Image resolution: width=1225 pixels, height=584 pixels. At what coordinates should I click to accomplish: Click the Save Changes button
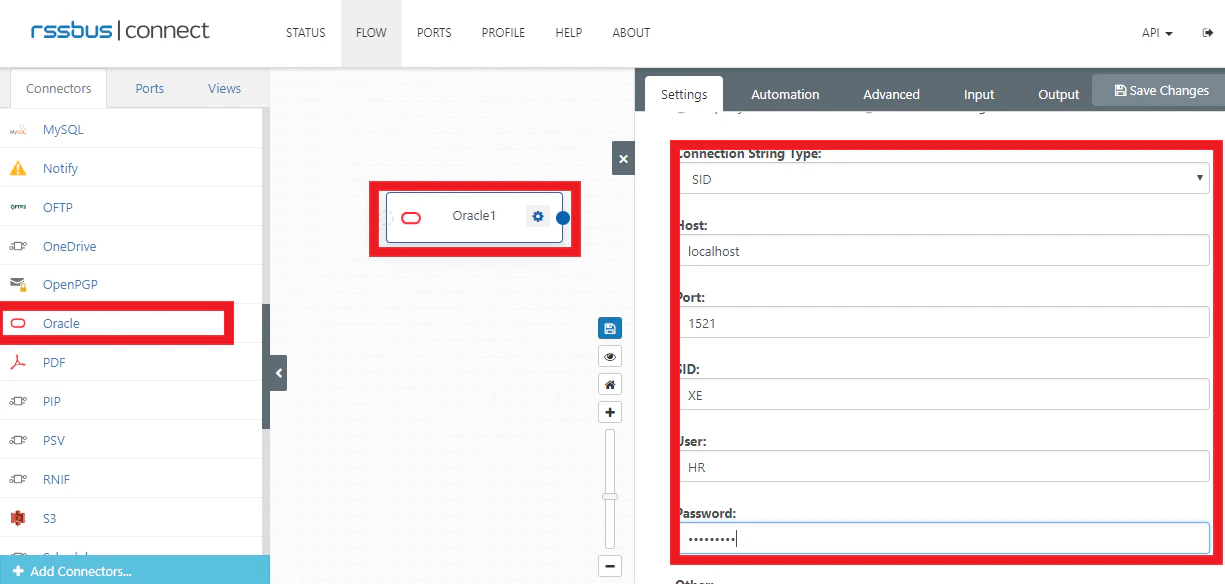[x=1160, y=90]
